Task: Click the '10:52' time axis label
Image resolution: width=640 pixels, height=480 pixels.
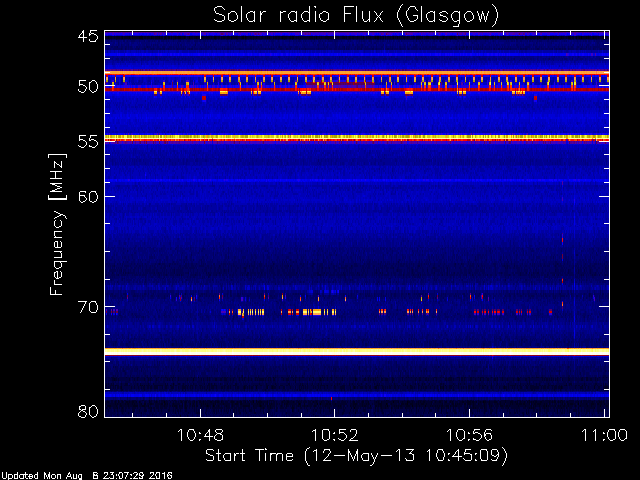Action: [335, 435]
